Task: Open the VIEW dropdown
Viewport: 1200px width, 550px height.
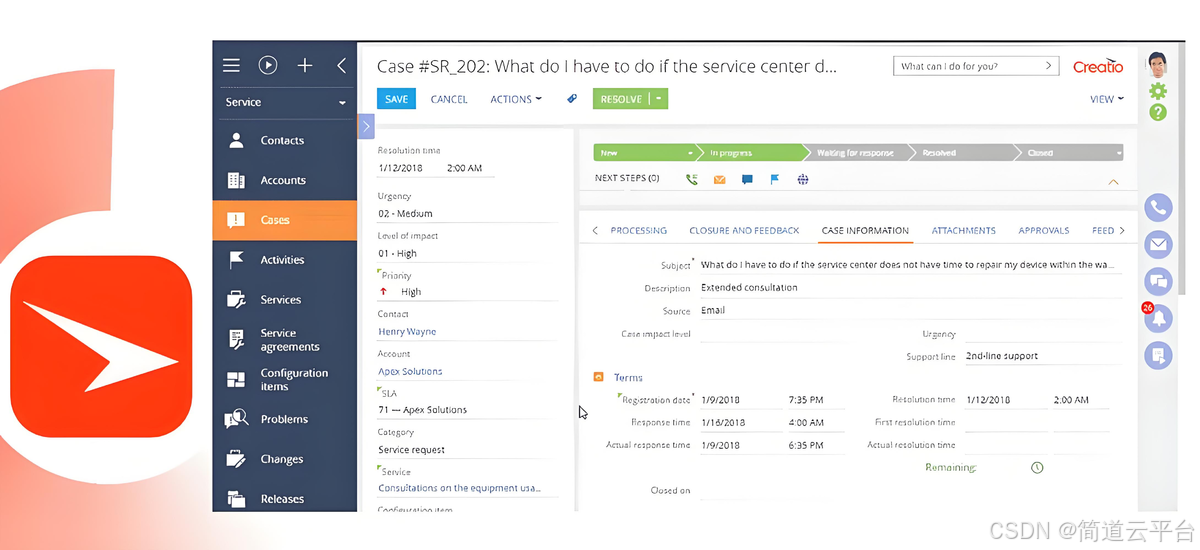Action: (x=1106, y=99)
